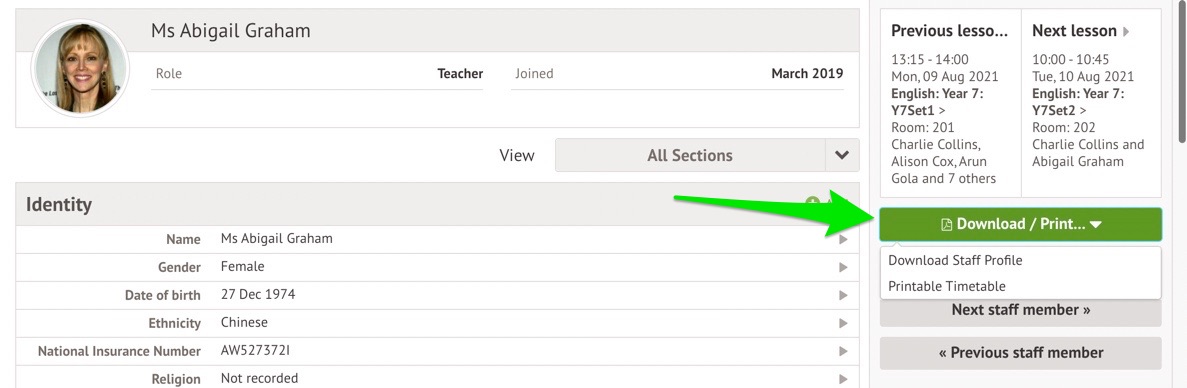Open Abigail Graham's profile photo
This screenshot has width=1187, height=388.
coord(79,68)
